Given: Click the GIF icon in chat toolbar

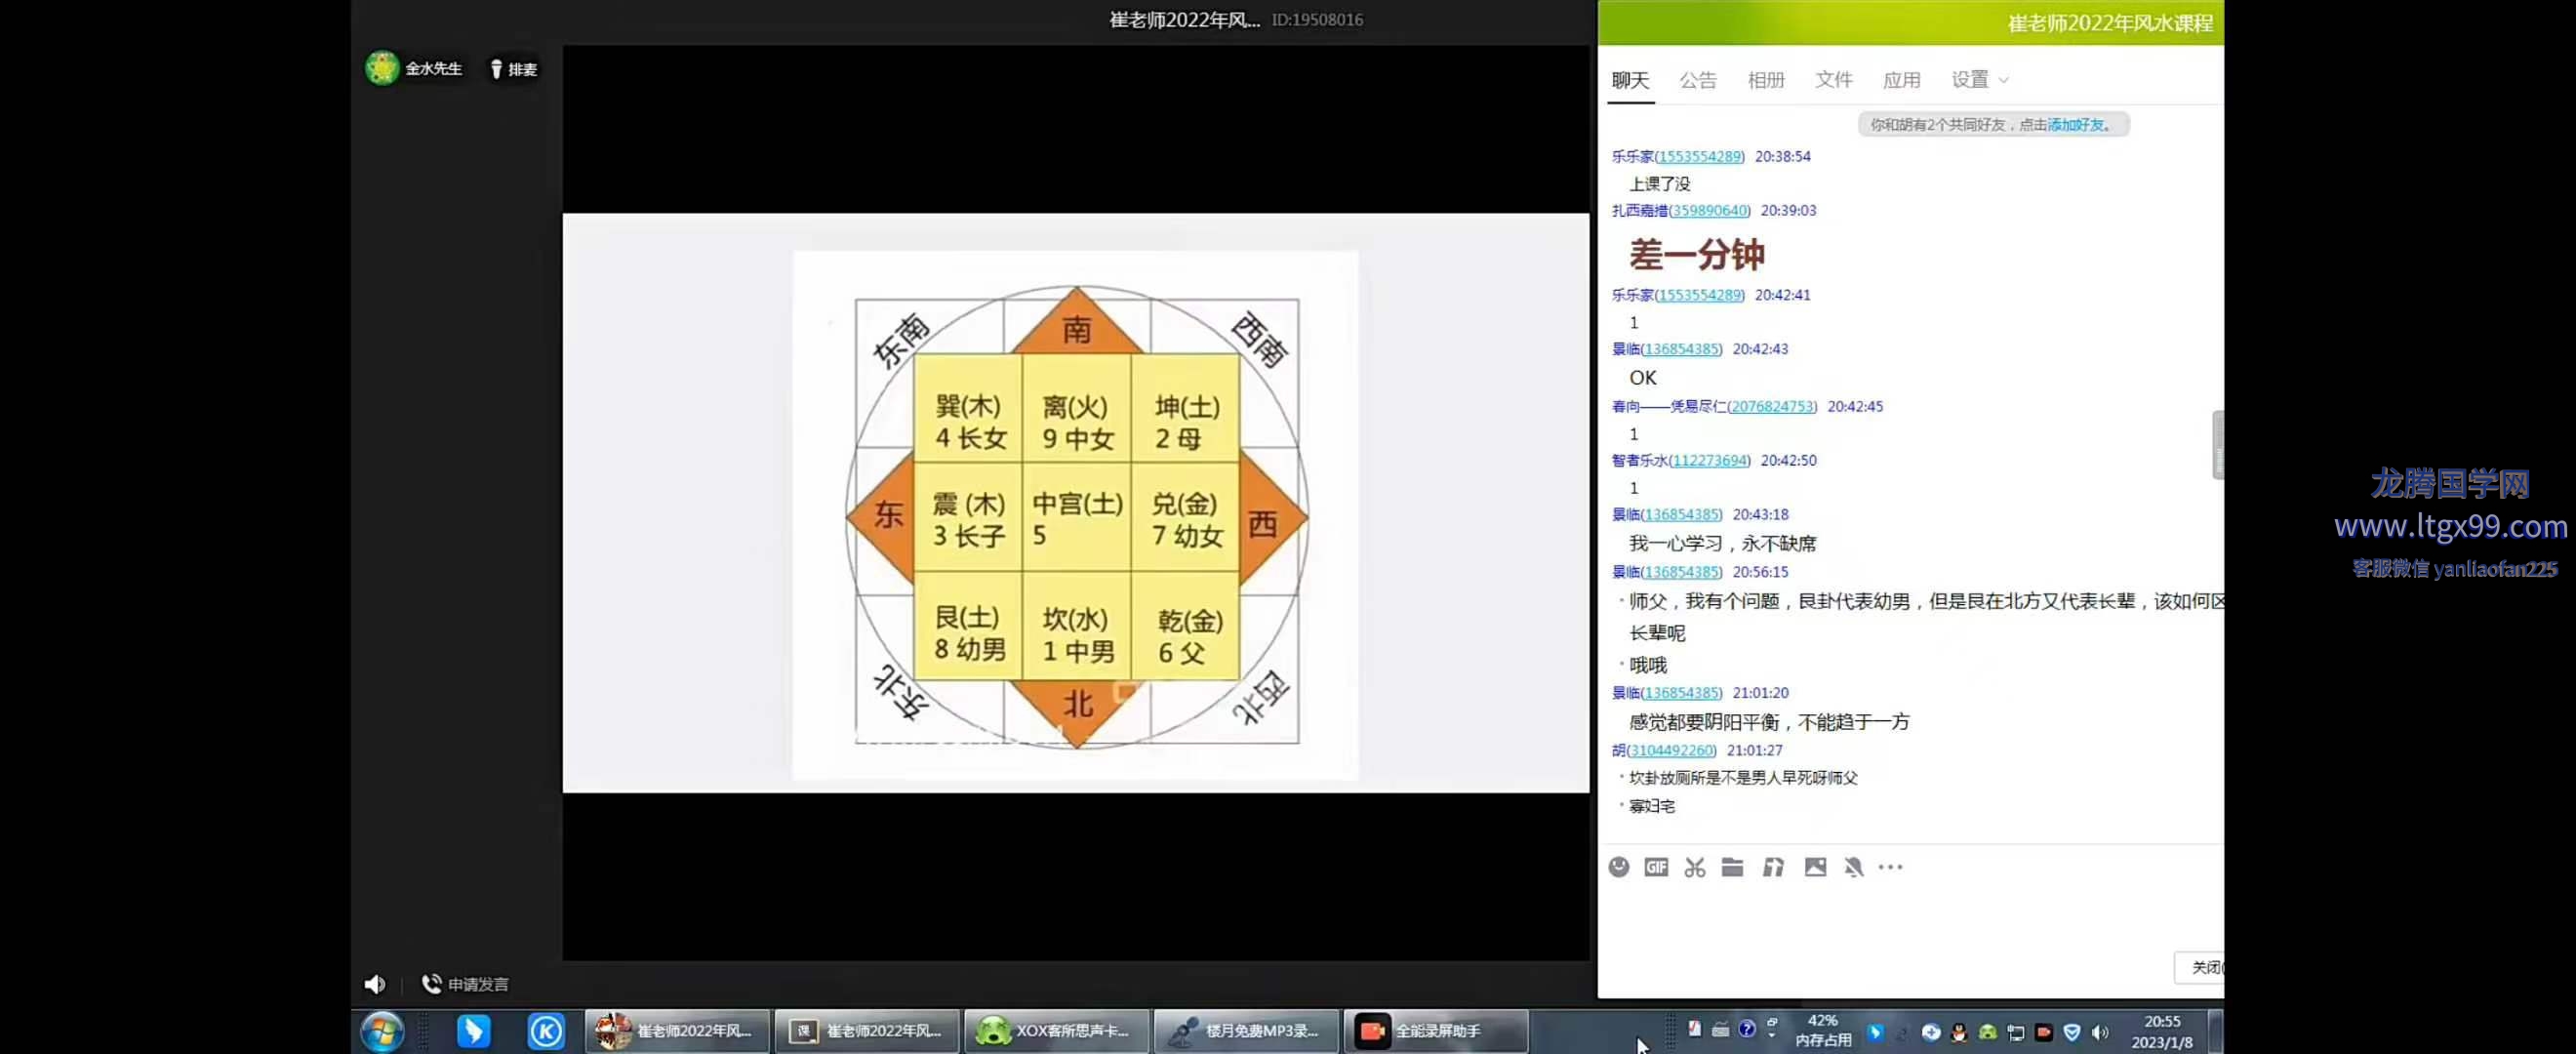Looking at the screenshot, I should point(1656,867).
